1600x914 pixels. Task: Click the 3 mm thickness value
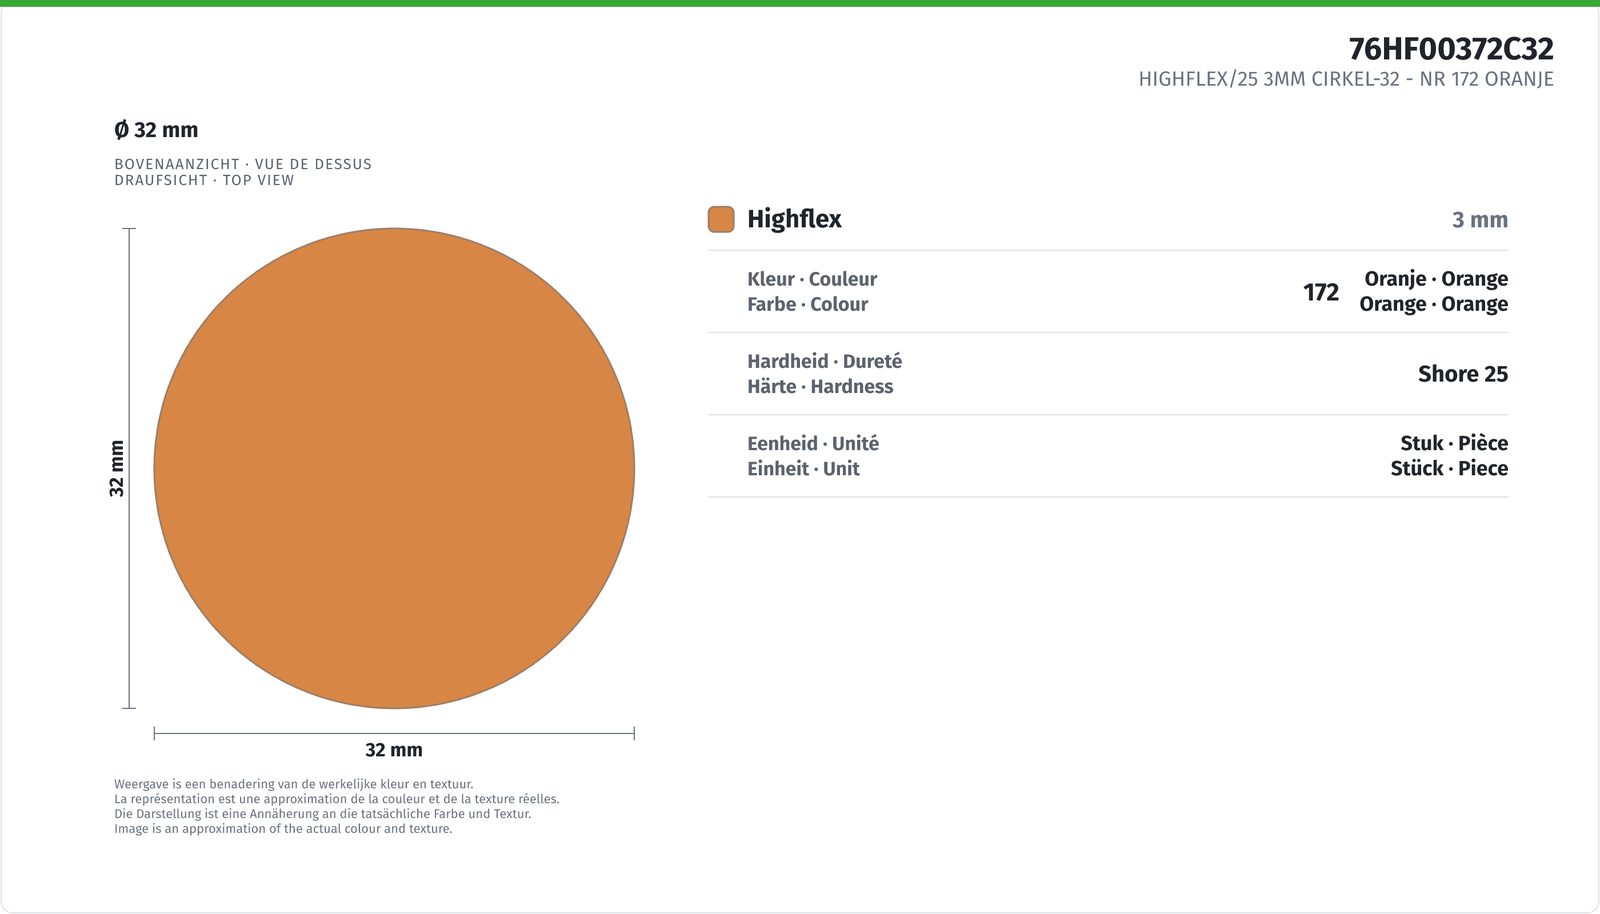[1480, 220]
